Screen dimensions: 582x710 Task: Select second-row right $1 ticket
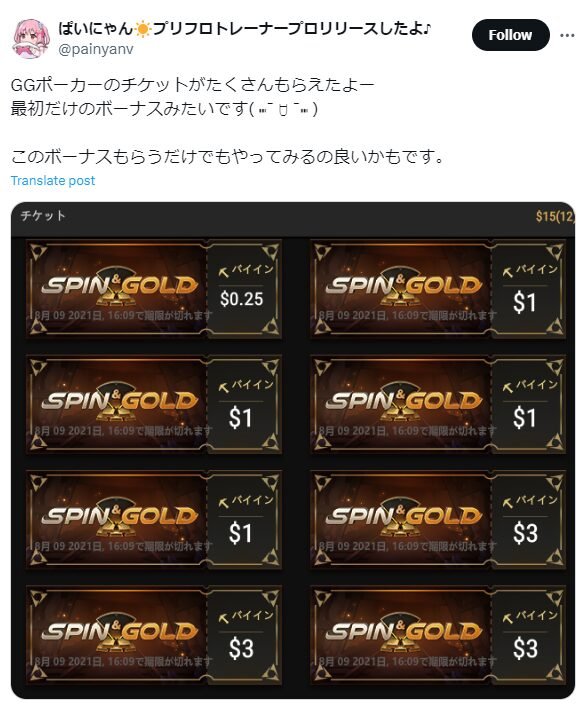click(438, 405)
